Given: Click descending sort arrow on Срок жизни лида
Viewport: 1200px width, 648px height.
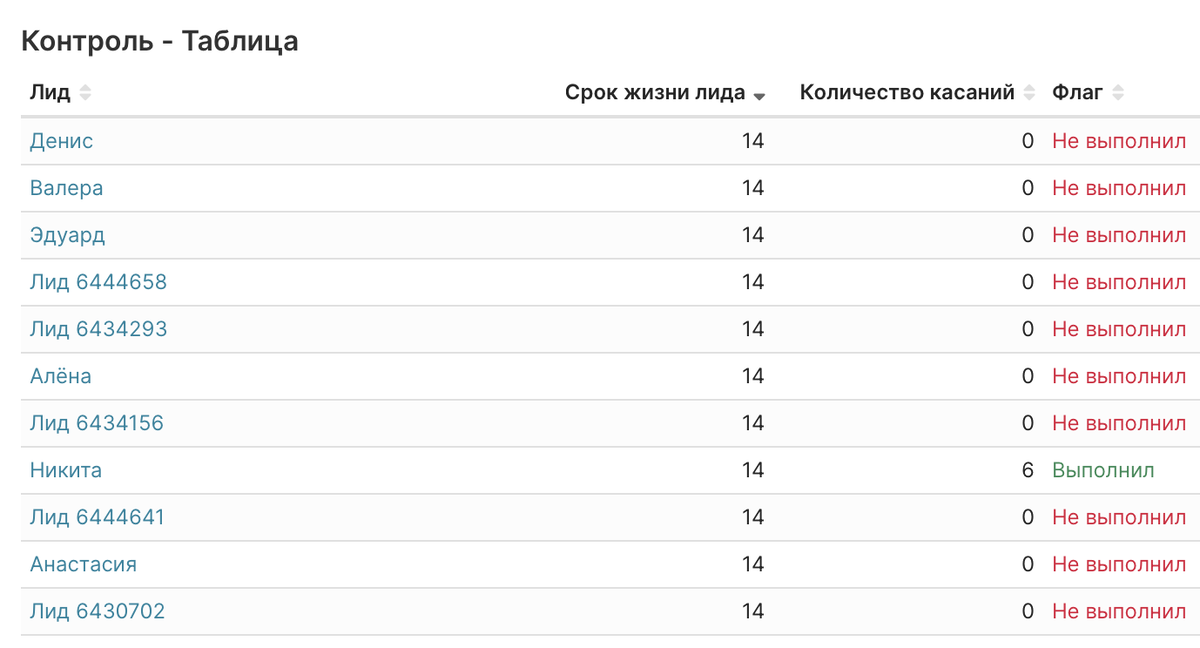Looking at the screenshot, I should point(759,96).
